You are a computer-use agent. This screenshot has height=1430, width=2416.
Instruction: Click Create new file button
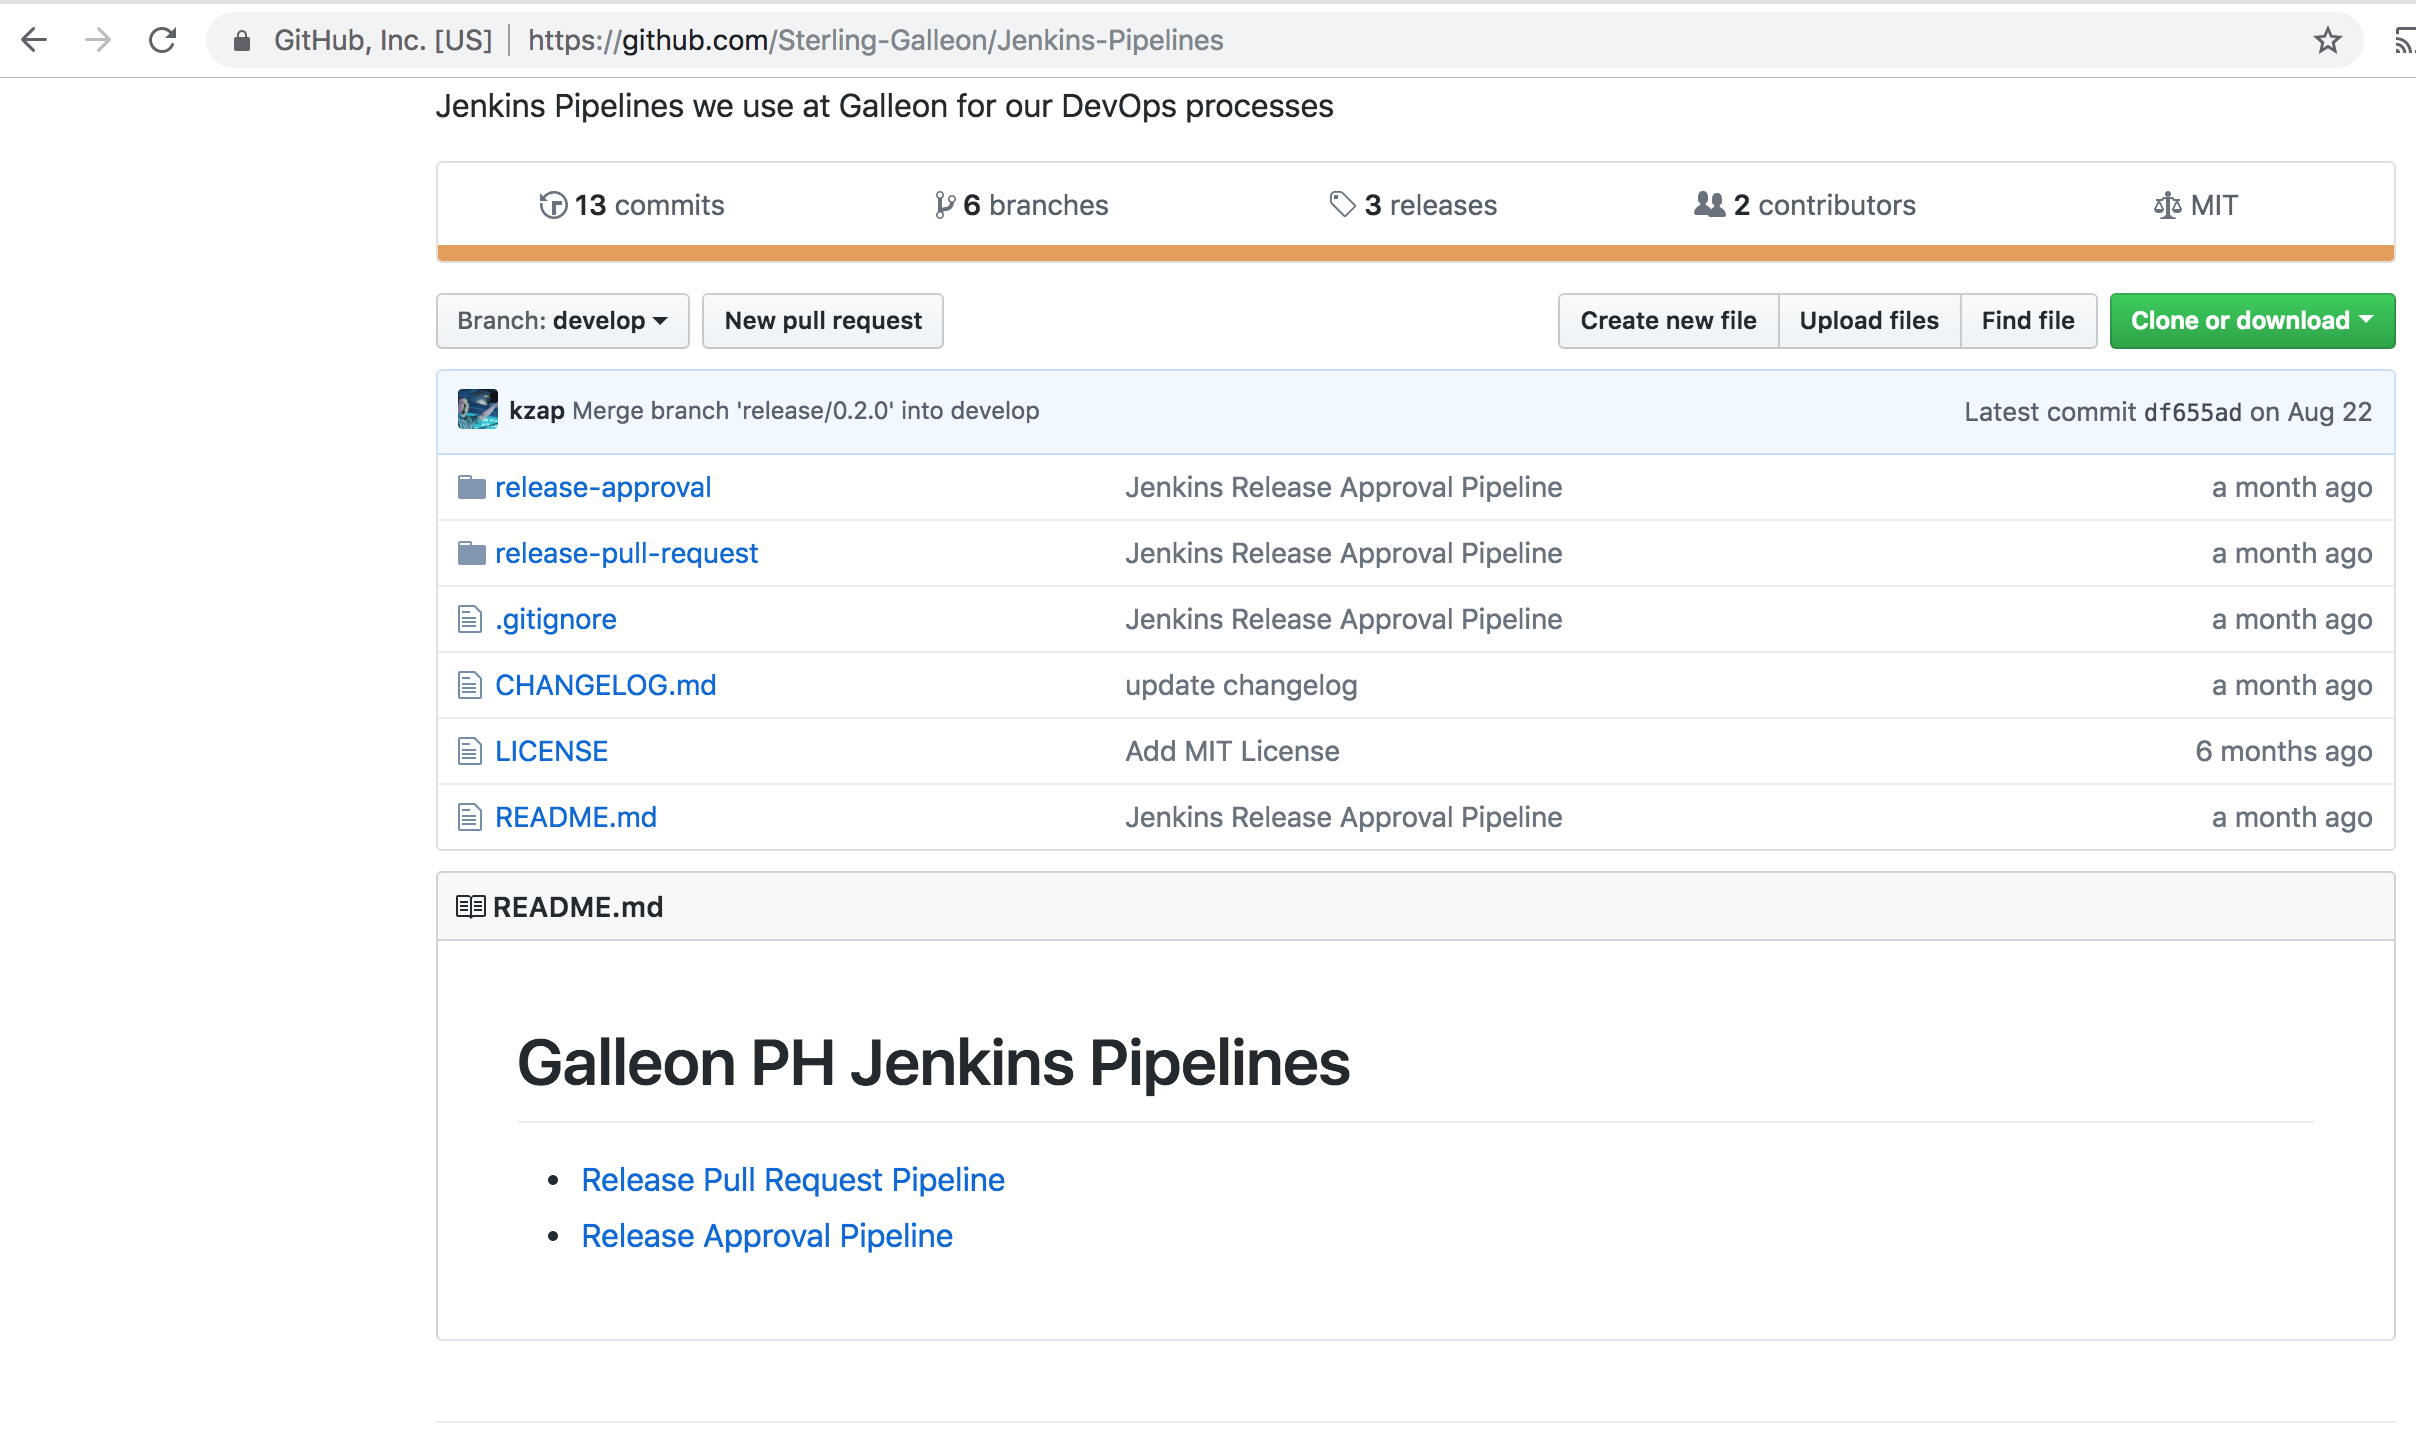[1668, 320]
